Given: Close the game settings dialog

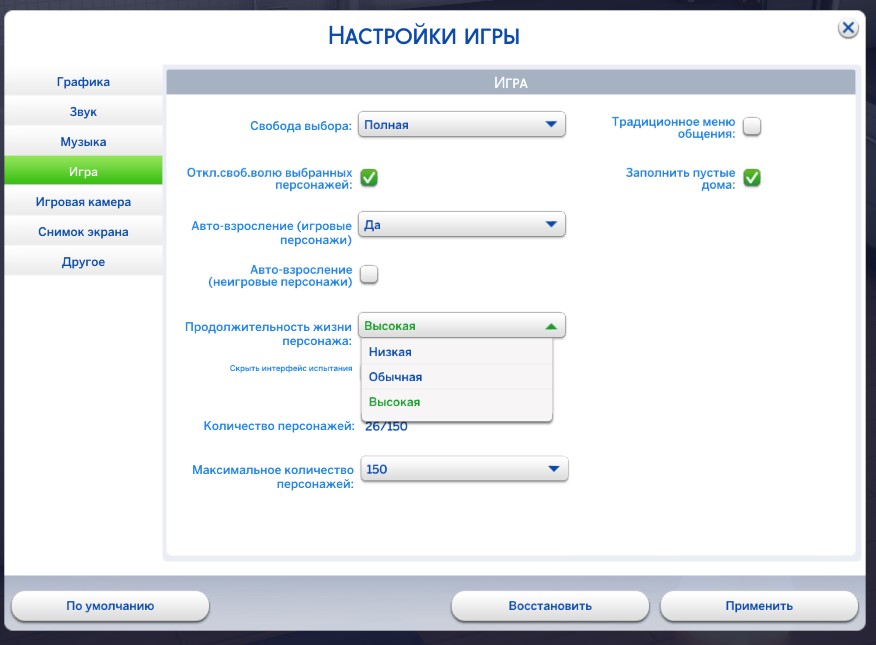Looking at the screenshot, I should tap(847, 29).
